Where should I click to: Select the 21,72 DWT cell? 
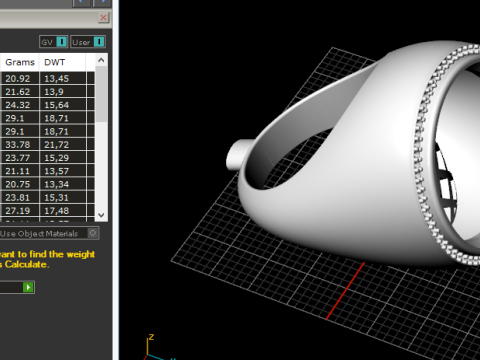[x=63, y=145]
